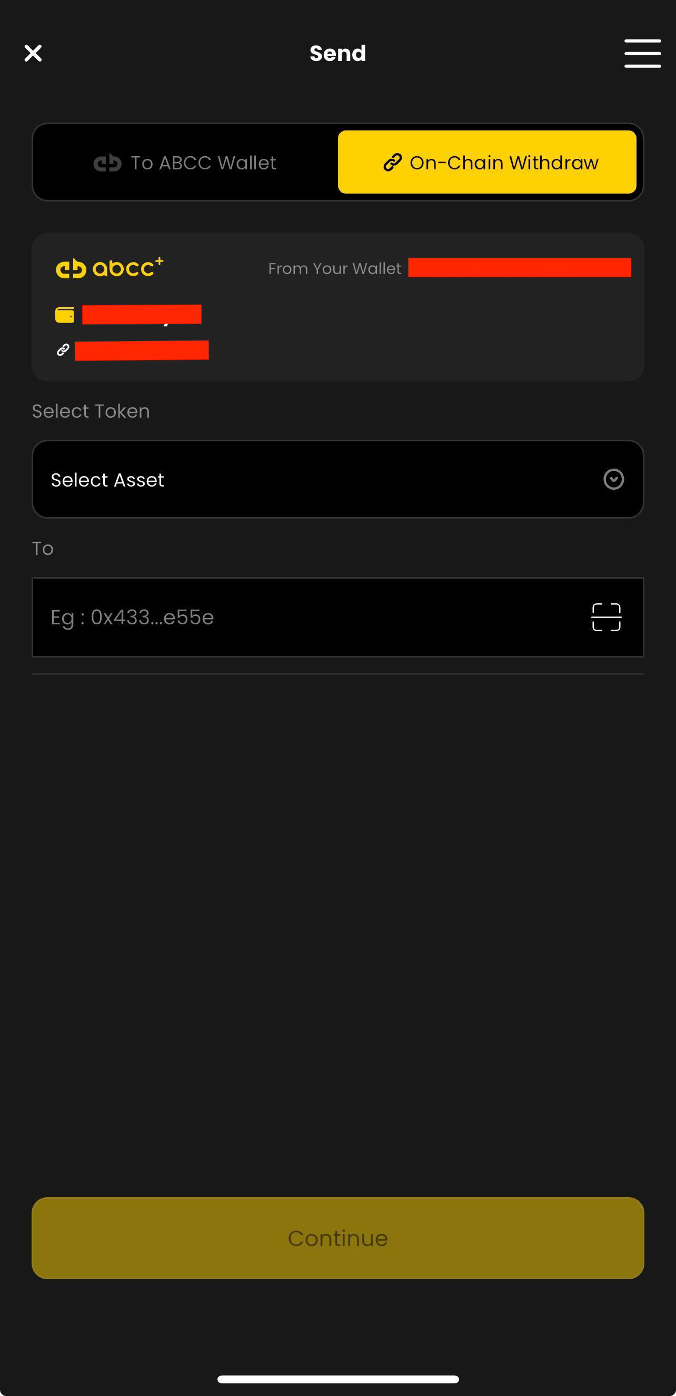Click the redacted address beside From Your Wallet
This screenshot has width=676, height=1396.
pos(519,267)
